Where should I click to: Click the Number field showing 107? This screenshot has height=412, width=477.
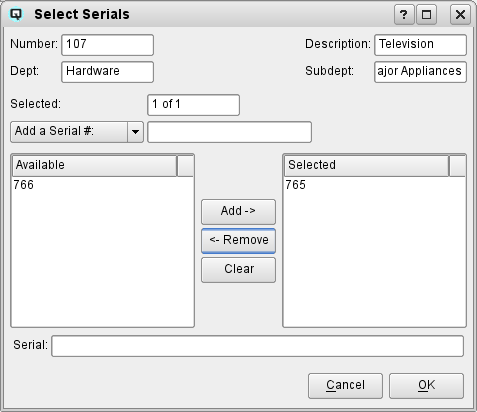(x=108, y=45)
